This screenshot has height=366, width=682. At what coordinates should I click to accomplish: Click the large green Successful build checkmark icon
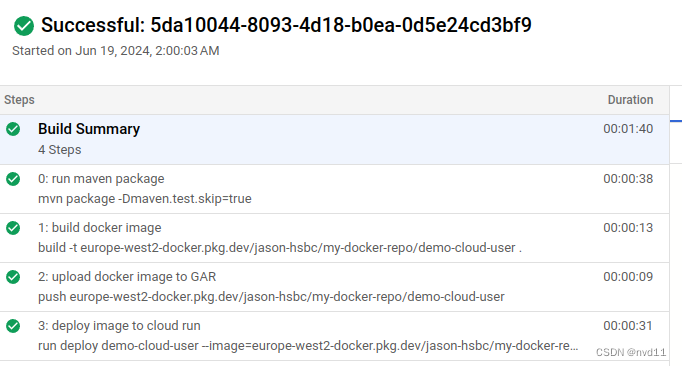click(x=23, y=26)
